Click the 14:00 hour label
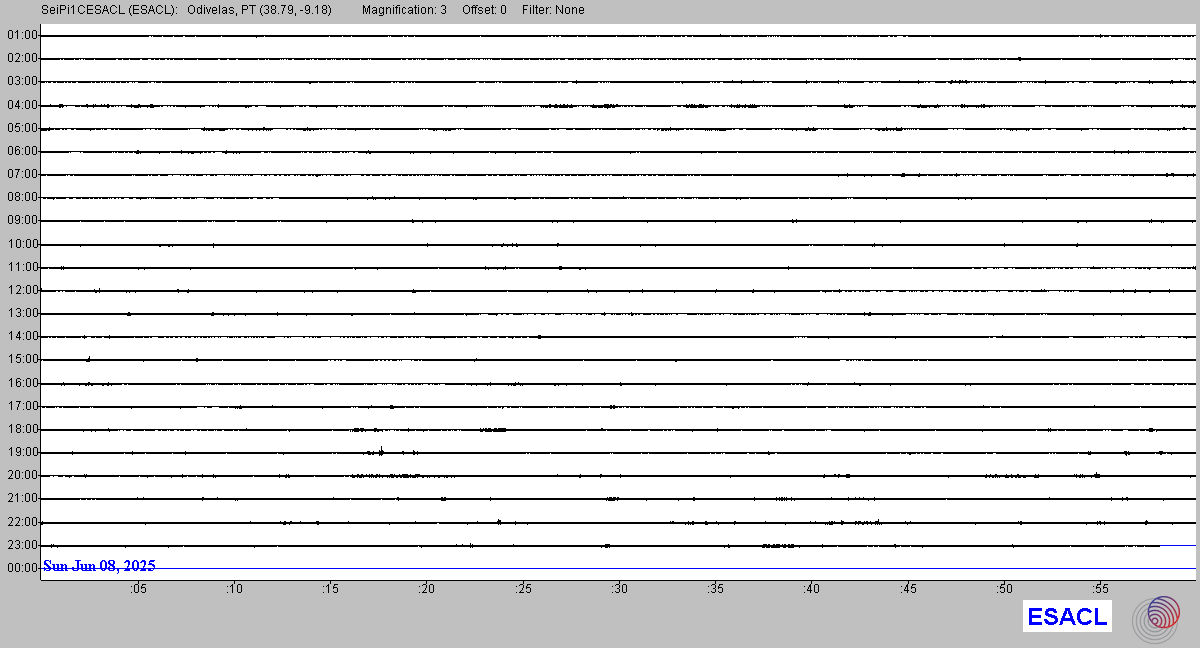The image size is (1200, 648). (x=22, y=336)
